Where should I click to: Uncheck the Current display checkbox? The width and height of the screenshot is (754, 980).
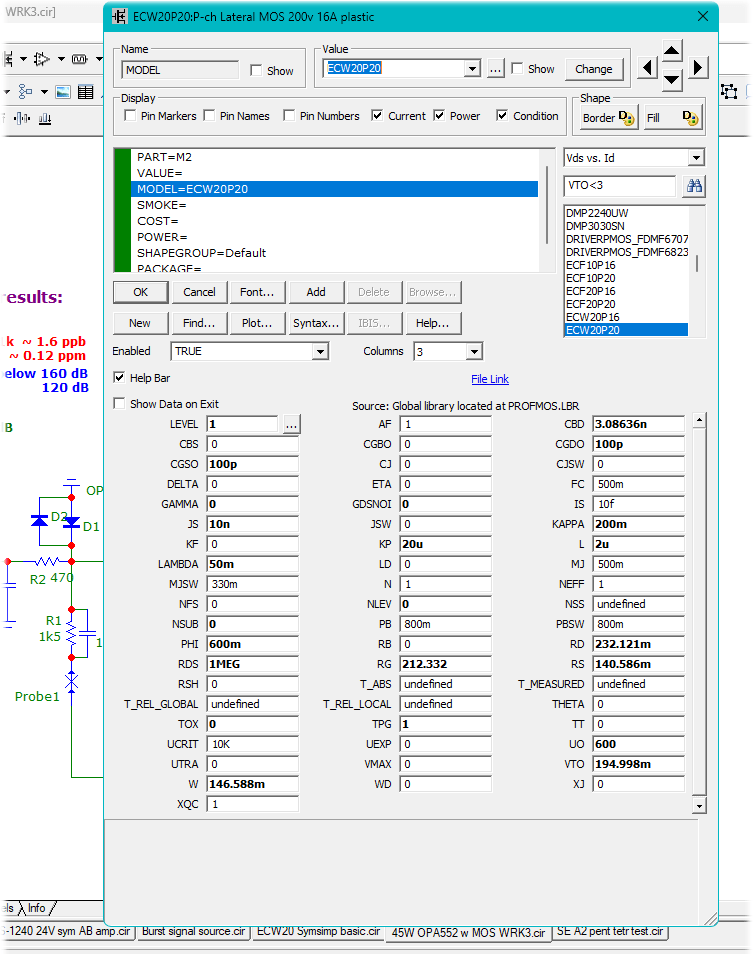(377, 116)
